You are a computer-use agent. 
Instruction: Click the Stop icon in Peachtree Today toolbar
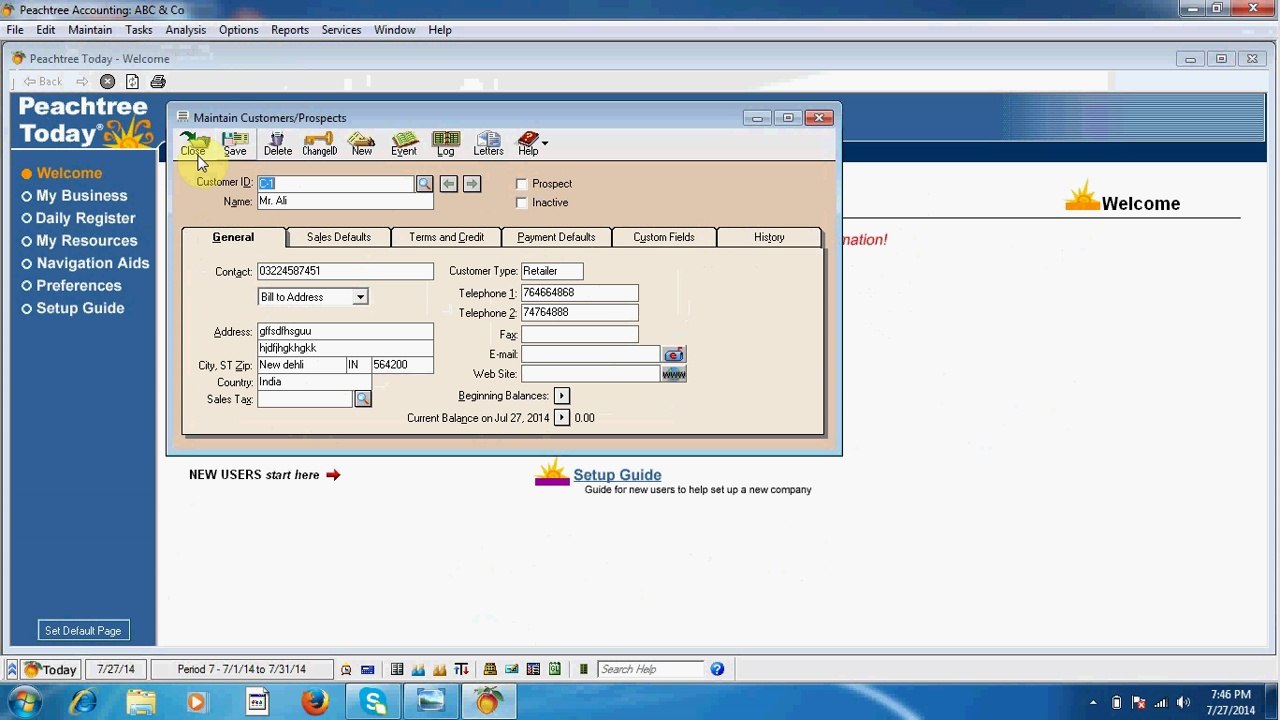coord(107,81)
